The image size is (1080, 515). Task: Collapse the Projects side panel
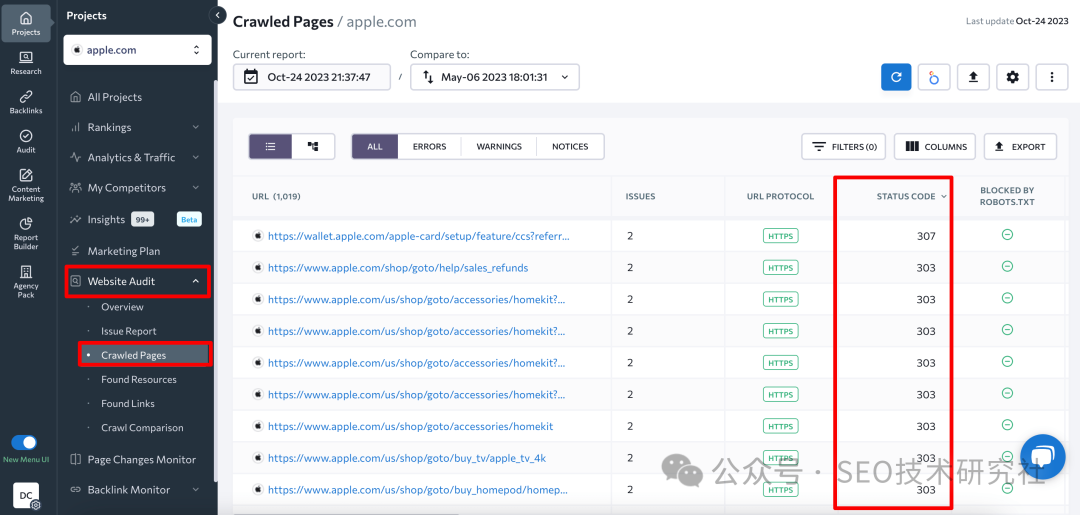[218, 15]
